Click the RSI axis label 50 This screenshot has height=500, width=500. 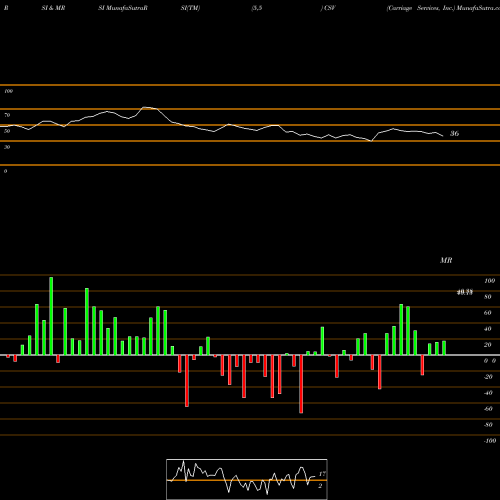tap(7, 131)
